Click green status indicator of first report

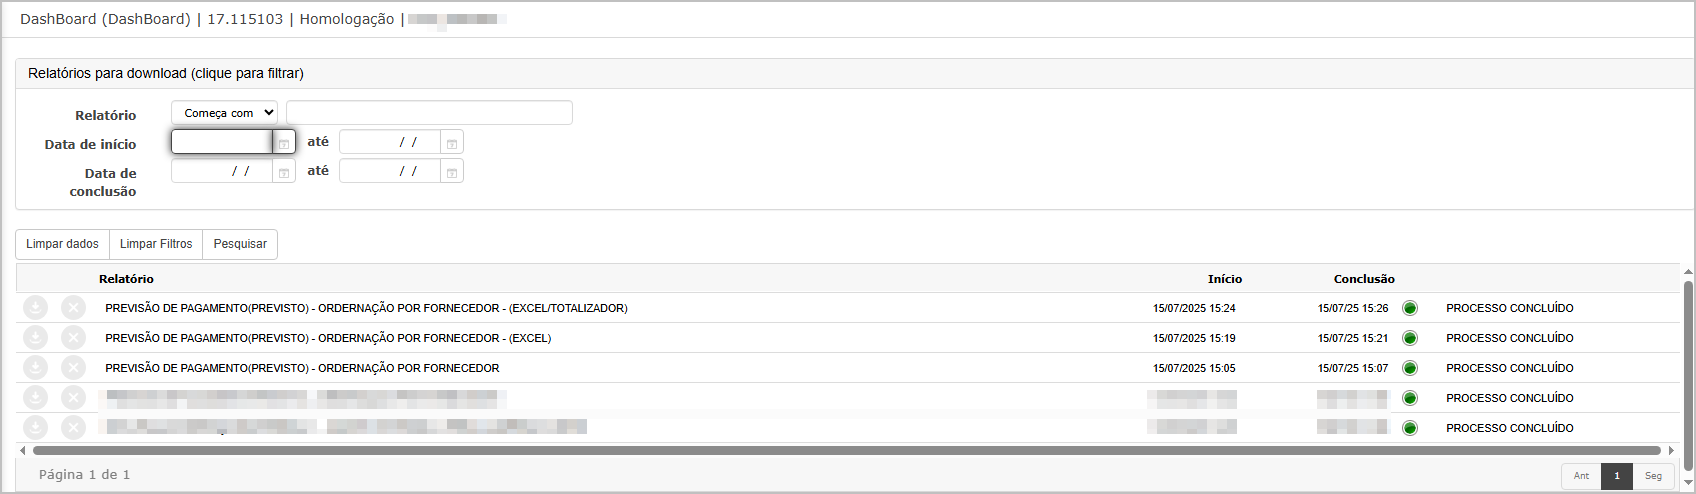coord(1410,308)
